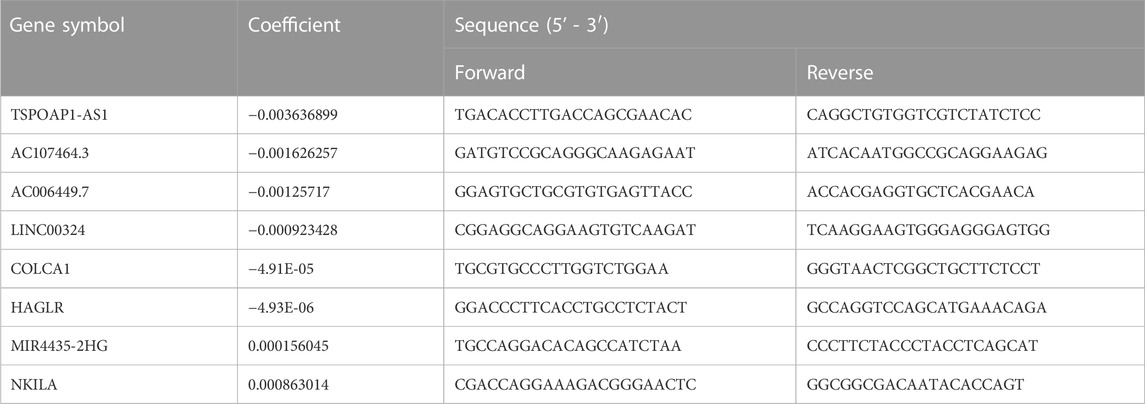
Task: Select the TSPOAP1-AS1 gene cell
Action: [x=118, y=115]
